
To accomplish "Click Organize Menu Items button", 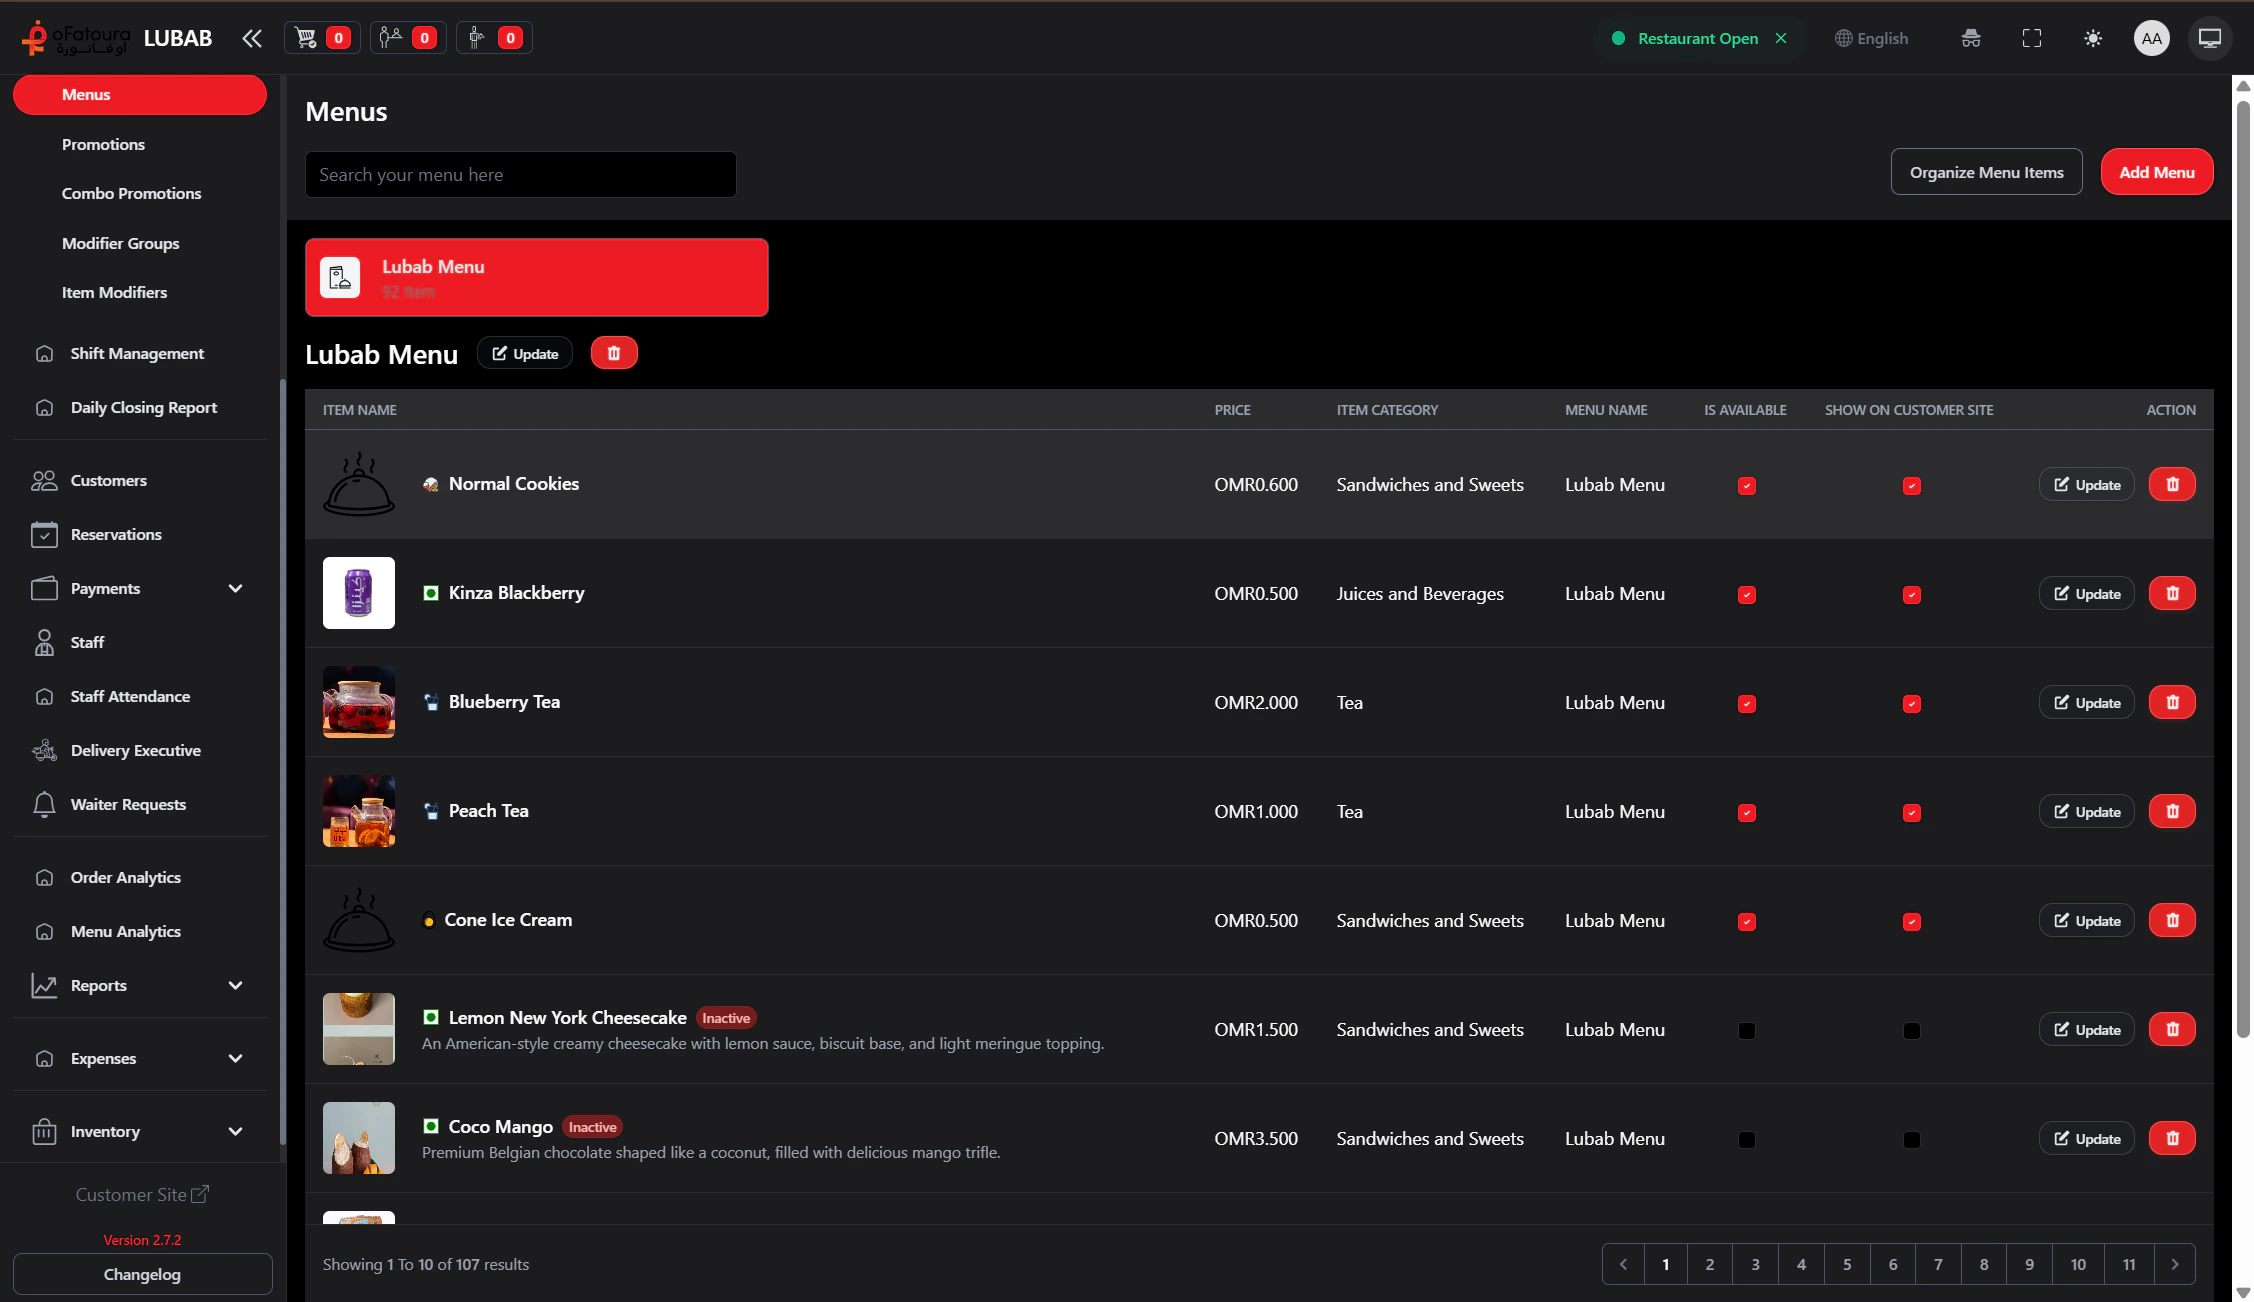I will point(1986,172).
